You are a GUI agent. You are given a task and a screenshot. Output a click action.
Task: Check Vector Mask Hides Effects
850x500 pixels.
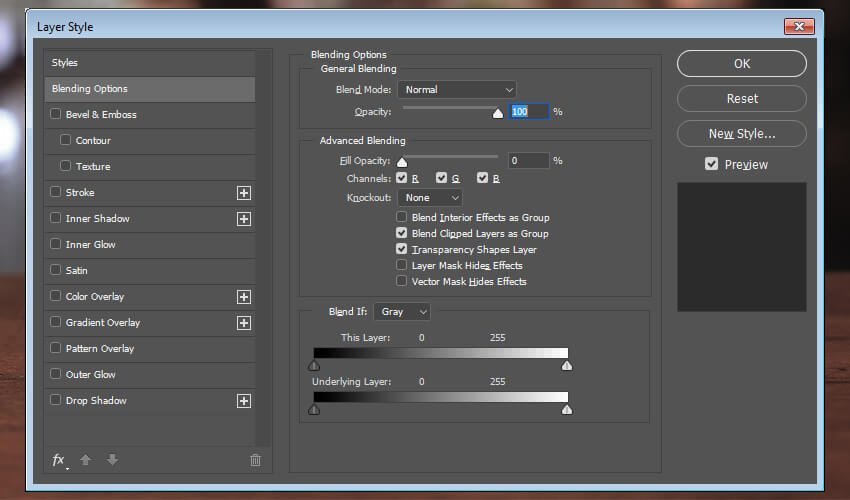[x=402, y=281]
